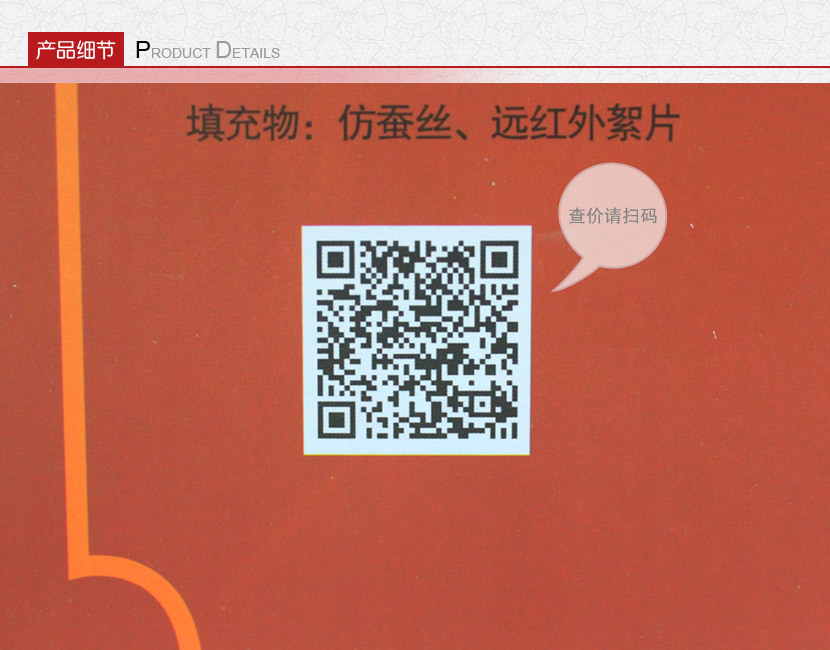Click the red 产品细节 tab label
Viewport: 830px width, 650px height.
point(76,49)
